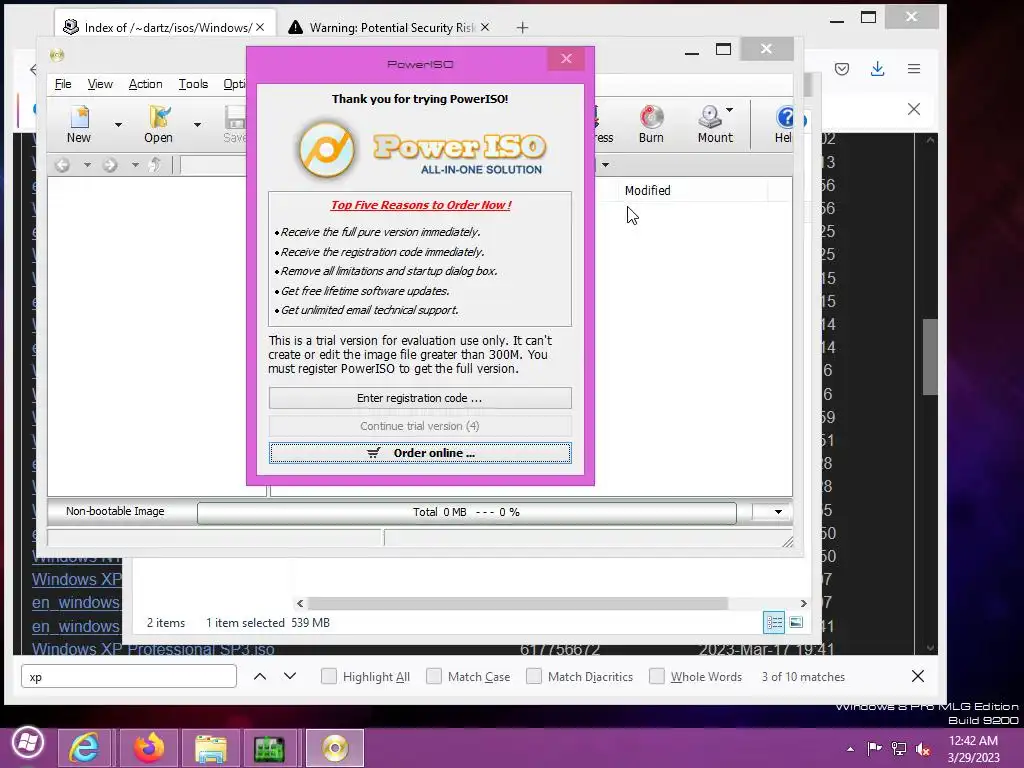The image size is (1024, 768).
Task: Click Enter registration code button
Action: coord(420,398)
